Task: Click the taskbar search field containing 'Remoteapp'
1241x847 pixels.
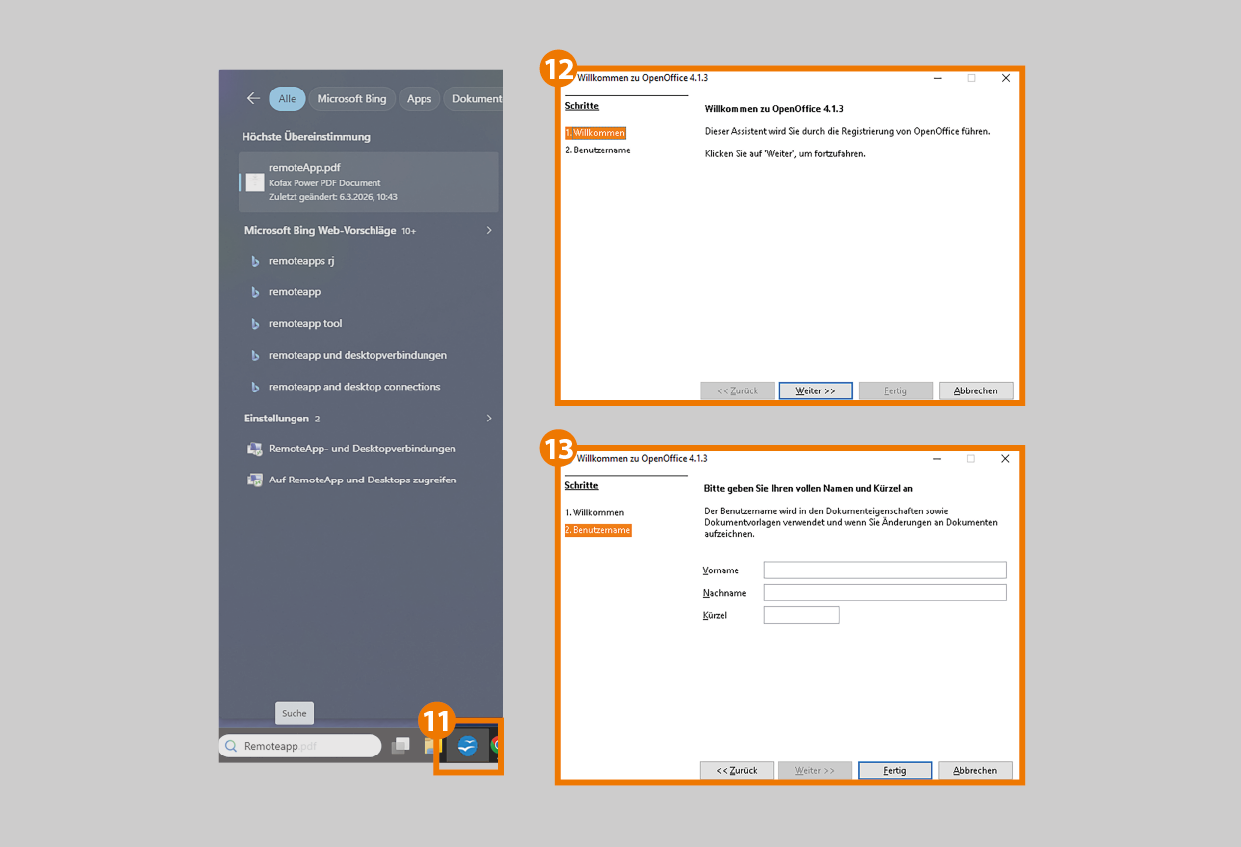Action: (x=300, y=746)
